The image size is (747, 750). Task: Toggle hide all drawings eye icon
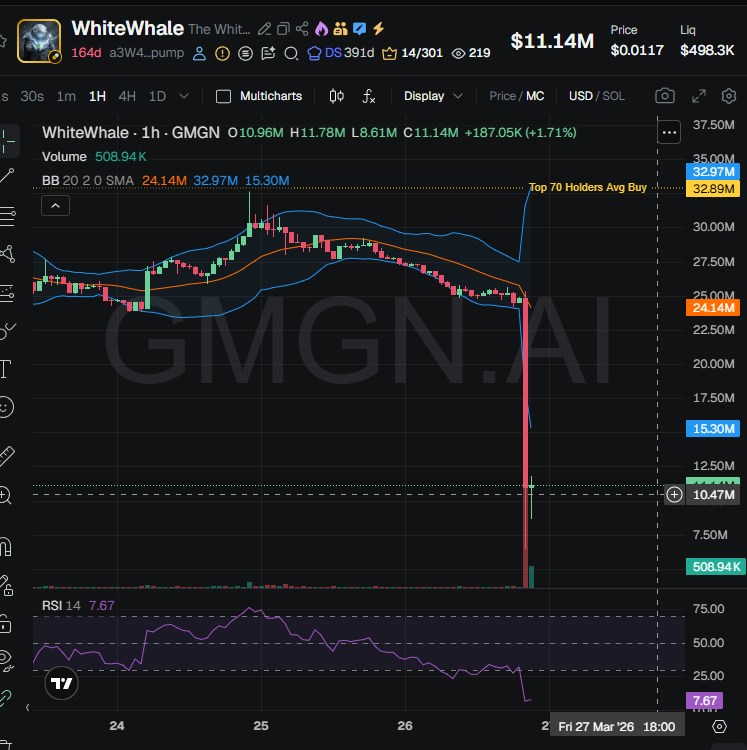click(x=7, y=660)
